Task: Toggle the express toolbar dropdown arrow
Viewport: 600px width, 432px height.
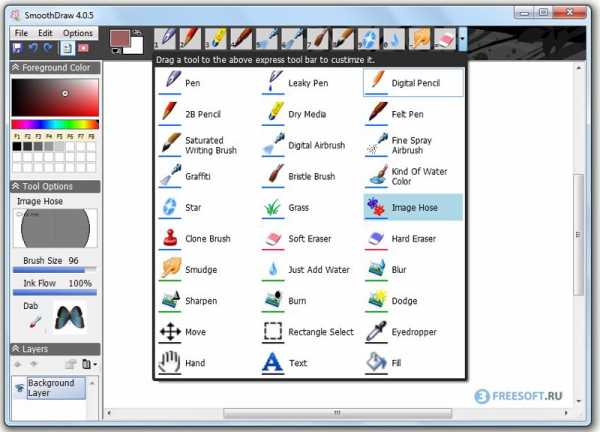Action: [463, 39]
